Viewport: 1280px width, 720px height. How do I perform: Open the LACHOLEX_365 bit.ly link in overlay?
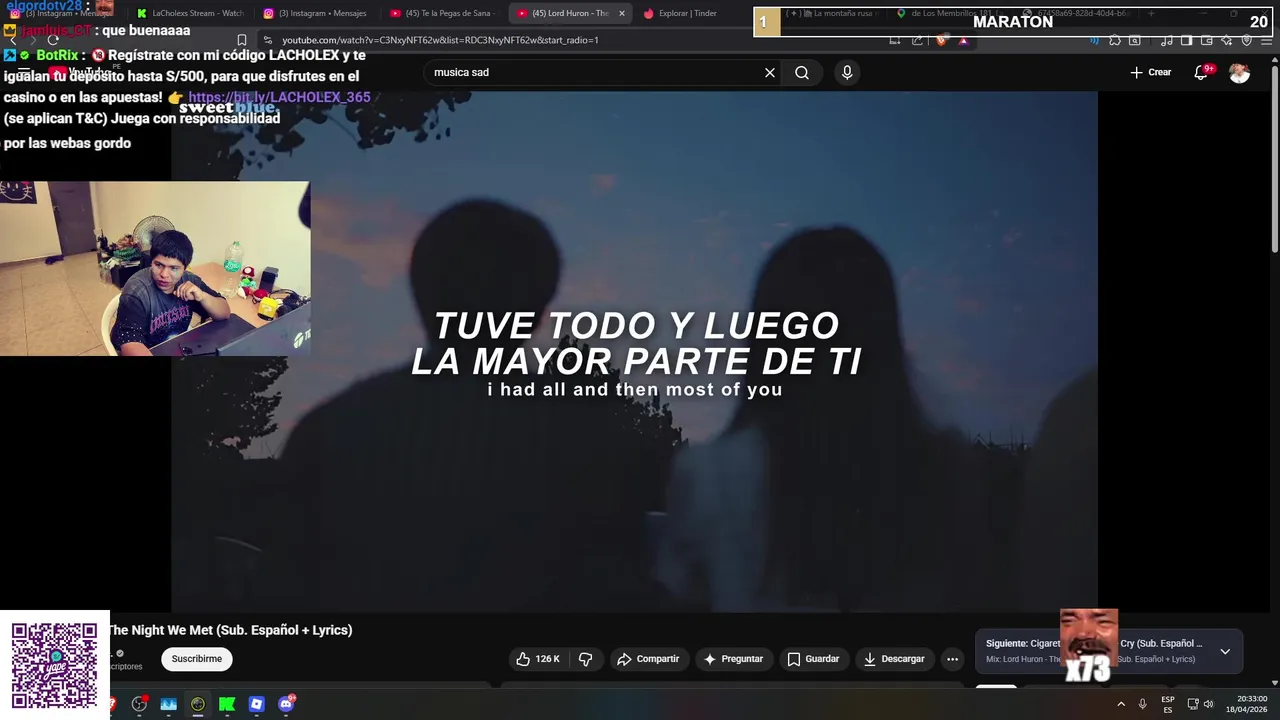click(279, 97)
